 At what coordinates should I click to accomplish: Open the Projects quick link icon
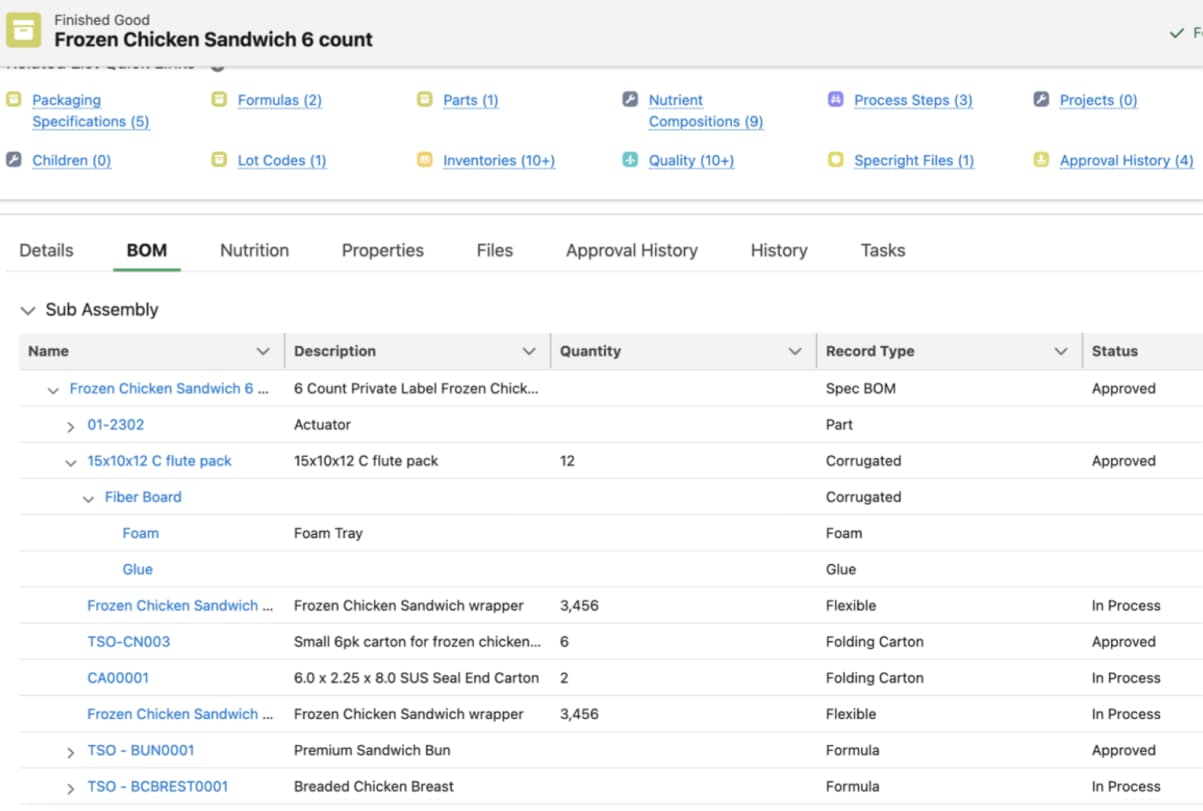pos(1039,100)
